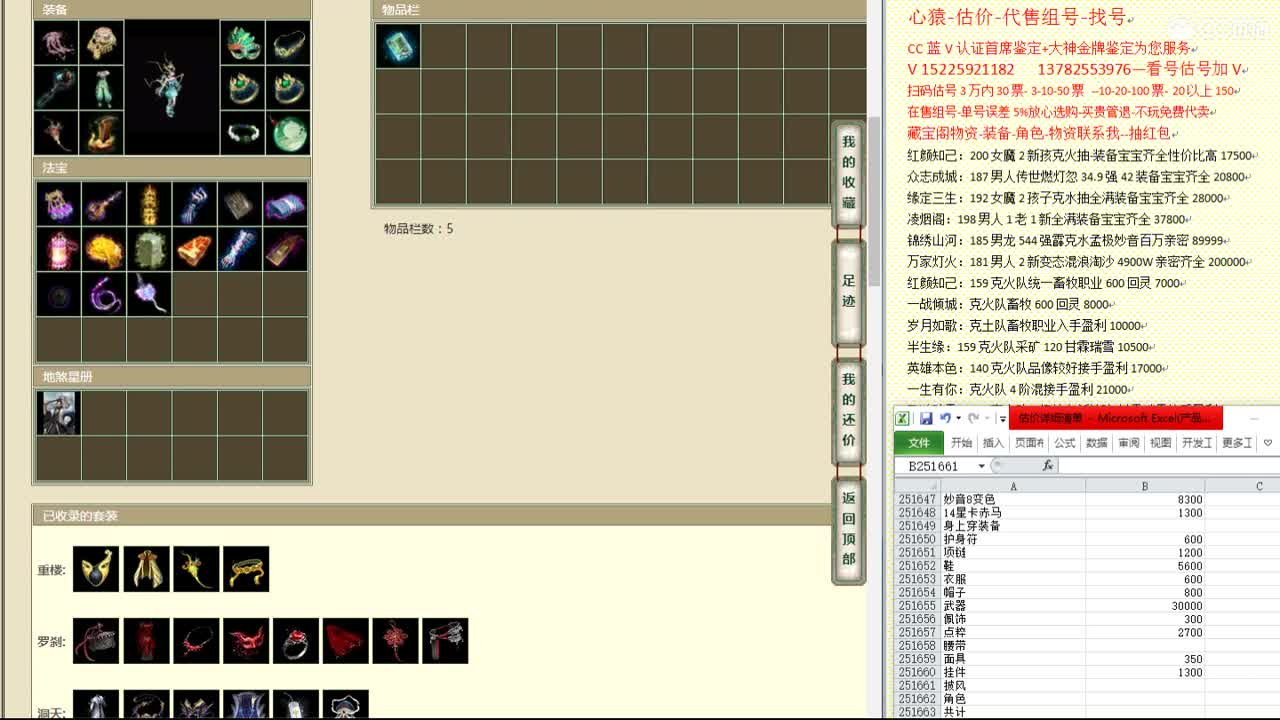1280x720 pixels.
Task: Select the red cape in 罗刹 set
Action: click(346, 641)
